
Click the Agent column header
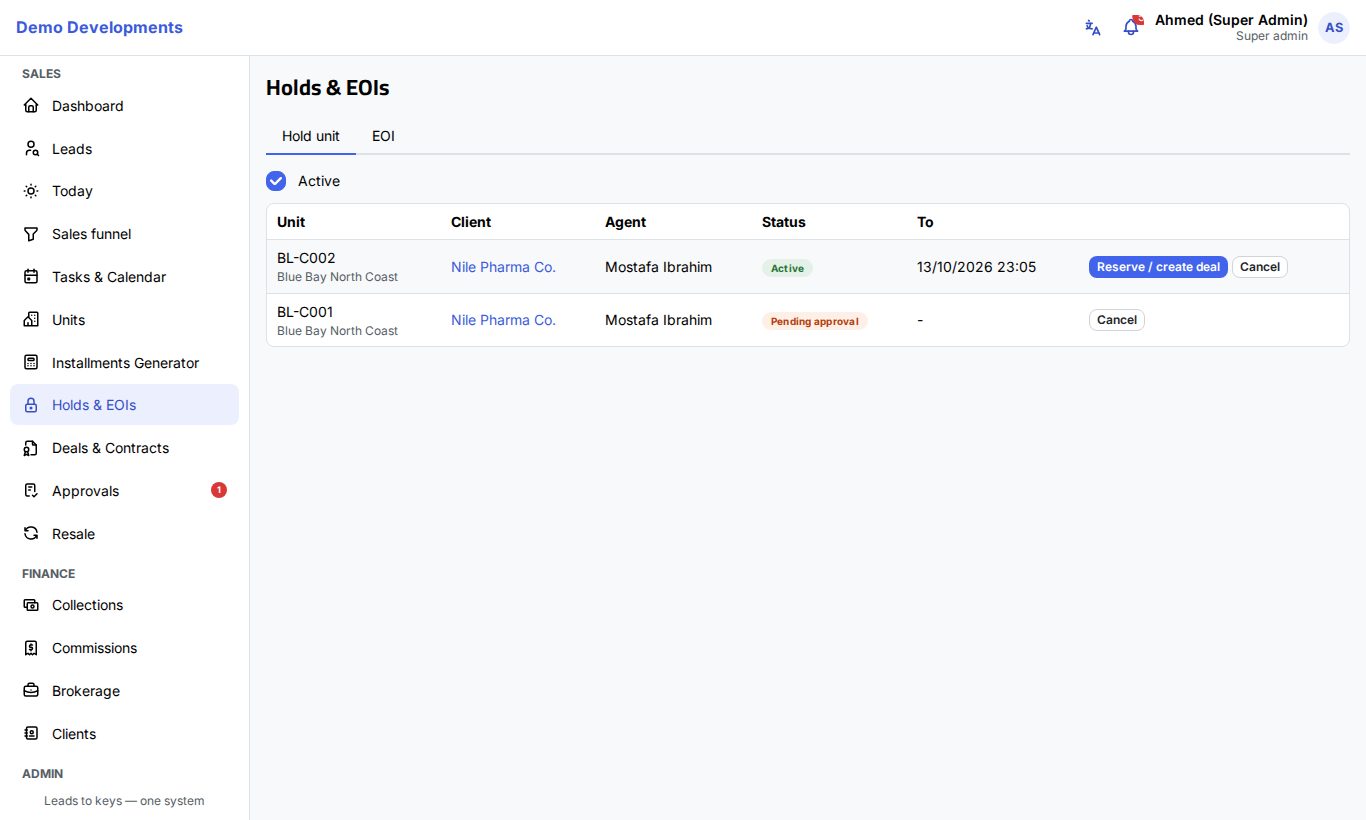[x=625, y=222]
